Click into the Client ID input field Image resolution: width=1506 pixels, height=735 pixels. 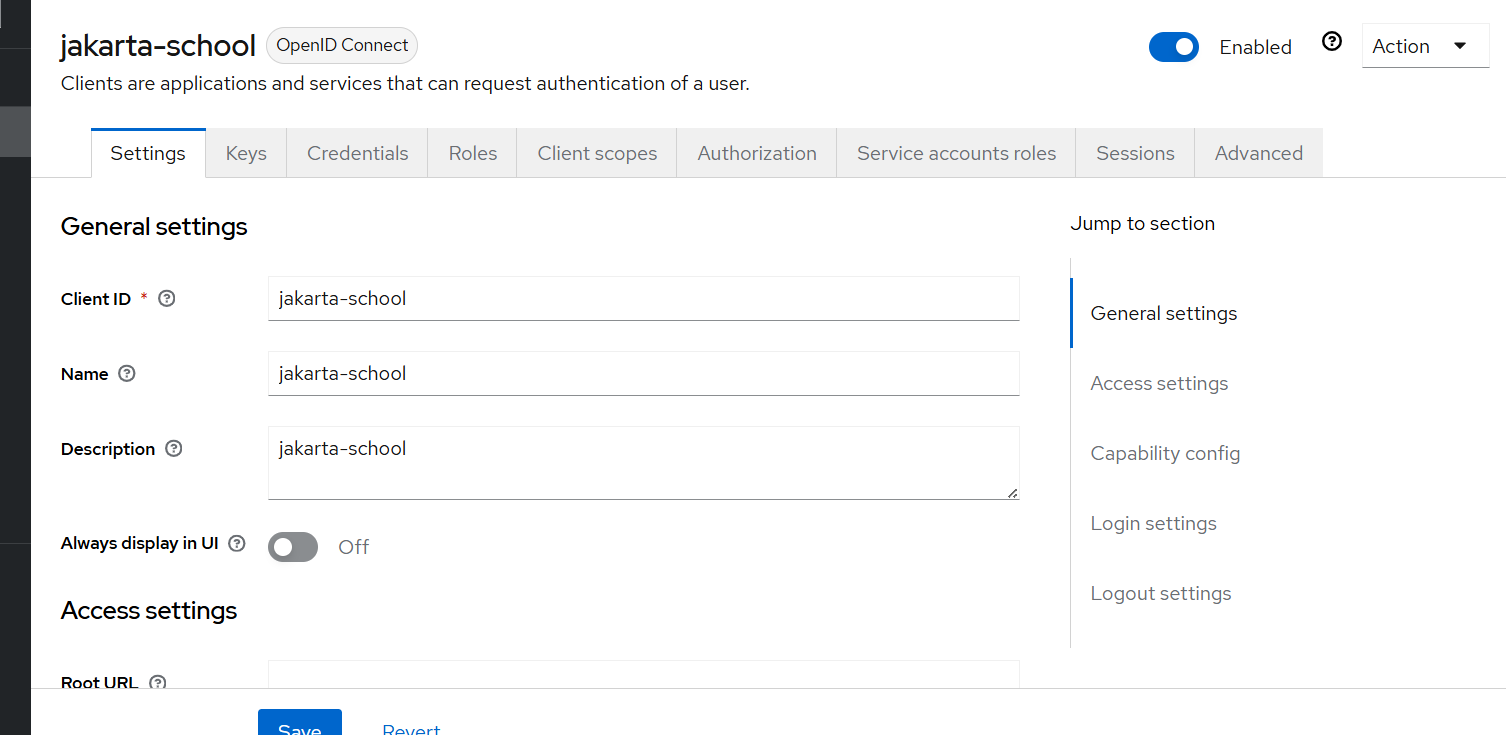coord(644,298)
